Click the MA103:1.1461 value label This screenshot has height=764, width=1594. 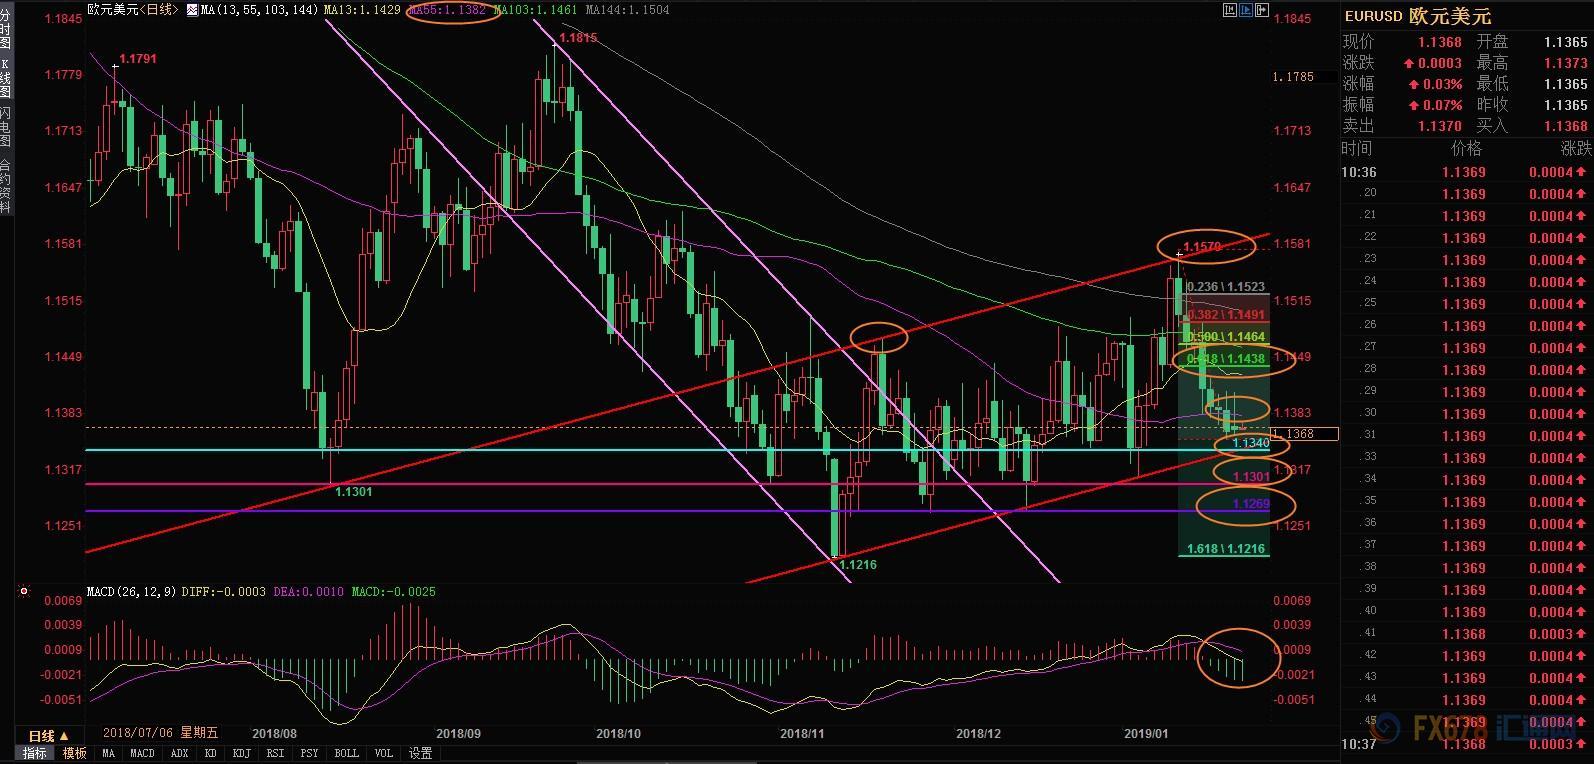pos(537,10)
